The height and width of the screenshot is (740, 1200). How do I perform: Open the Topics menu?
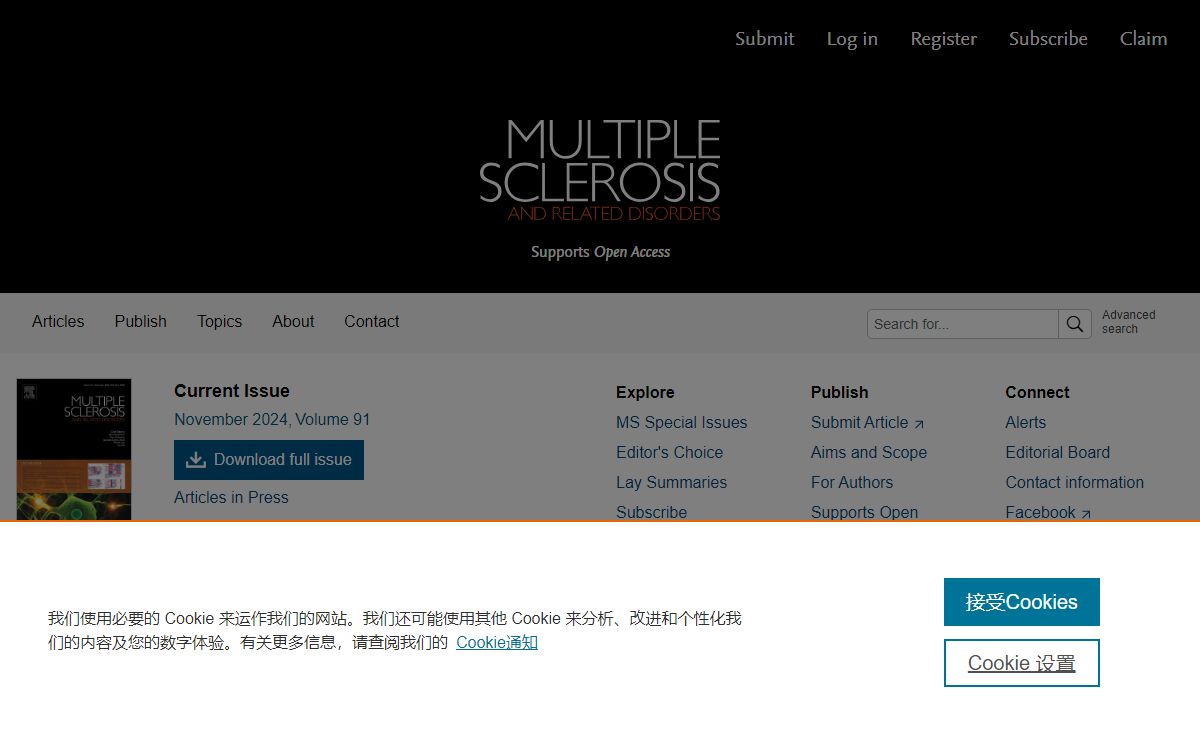(219, 322)
